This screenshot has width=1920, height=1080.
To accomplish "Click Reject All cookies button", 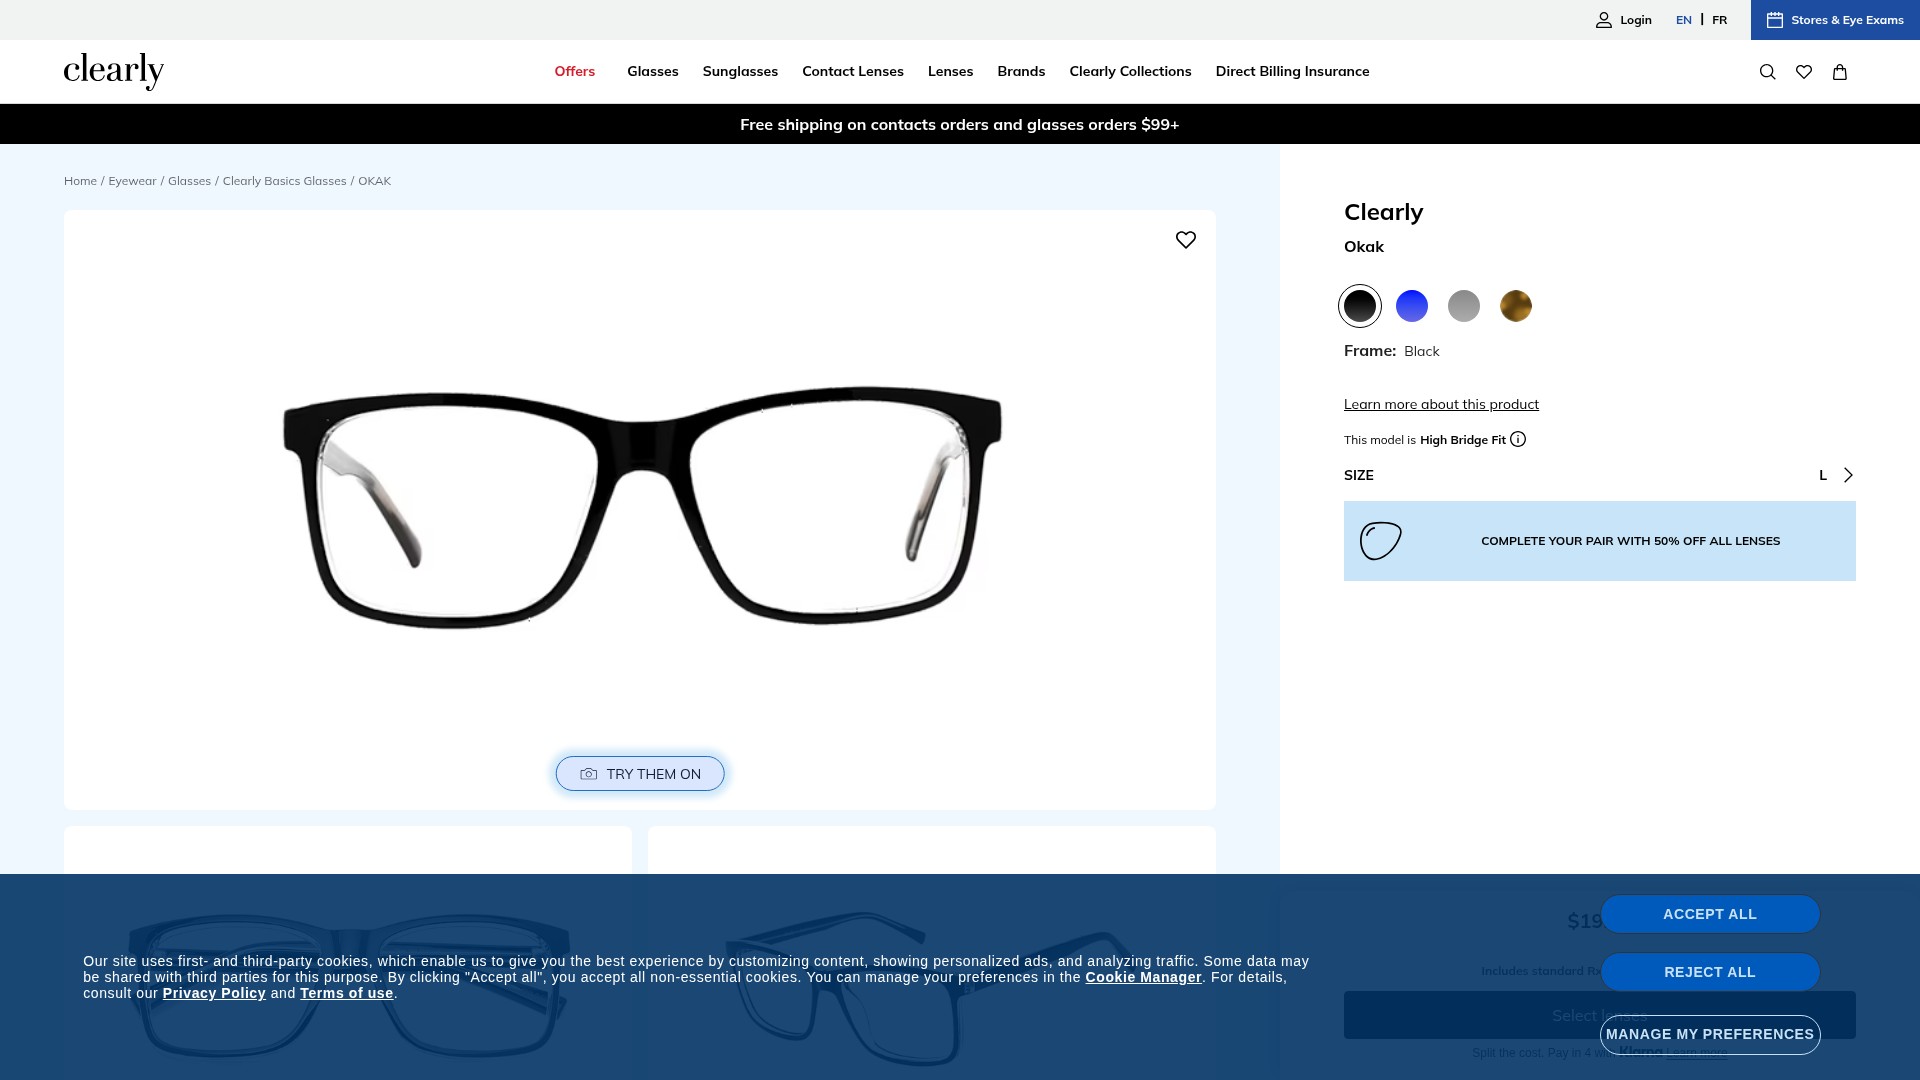I will [x=1710, y=972].
